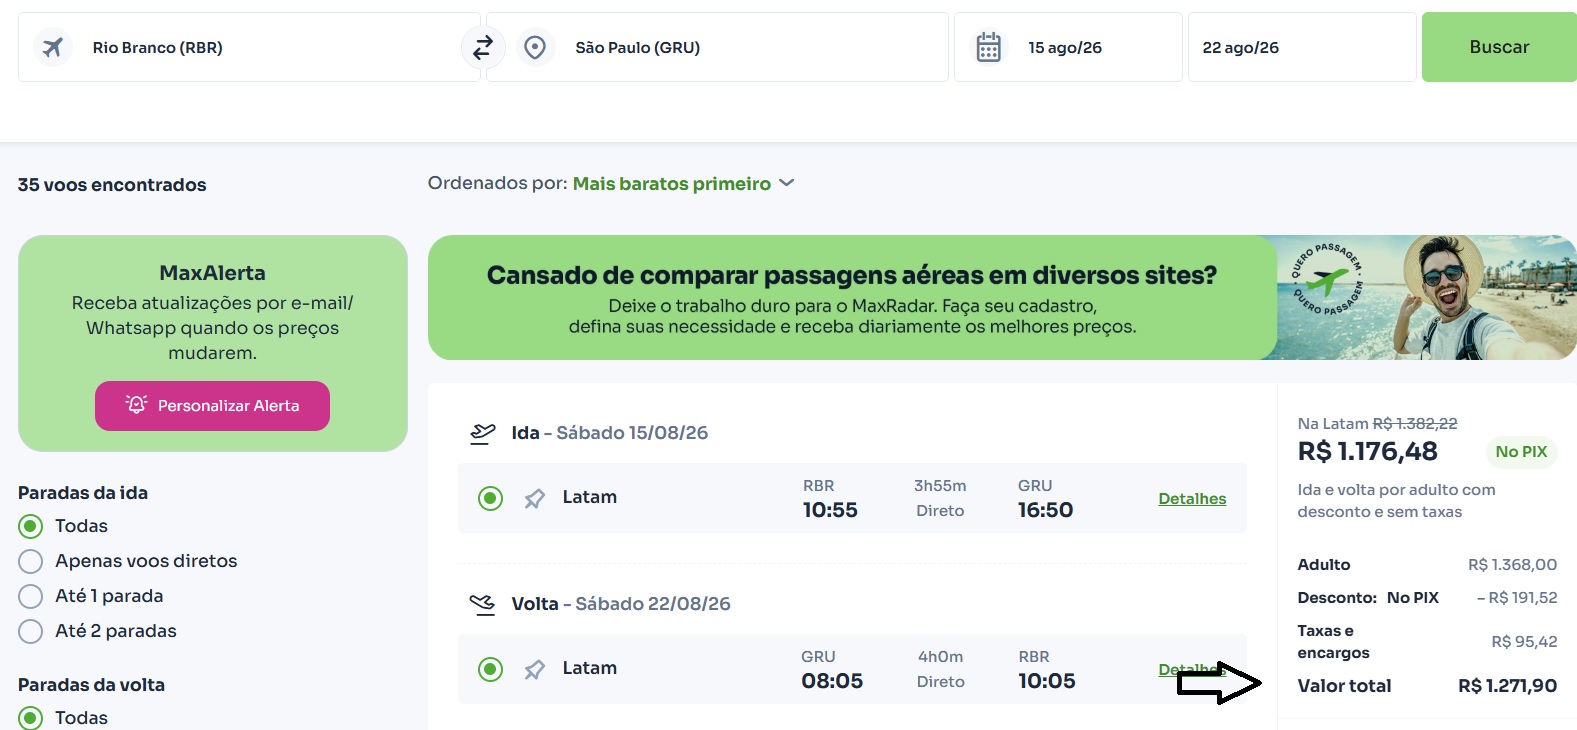
Task: Select the outbound Latam 10:55 flight radio
Action: (x=490, y=498)
